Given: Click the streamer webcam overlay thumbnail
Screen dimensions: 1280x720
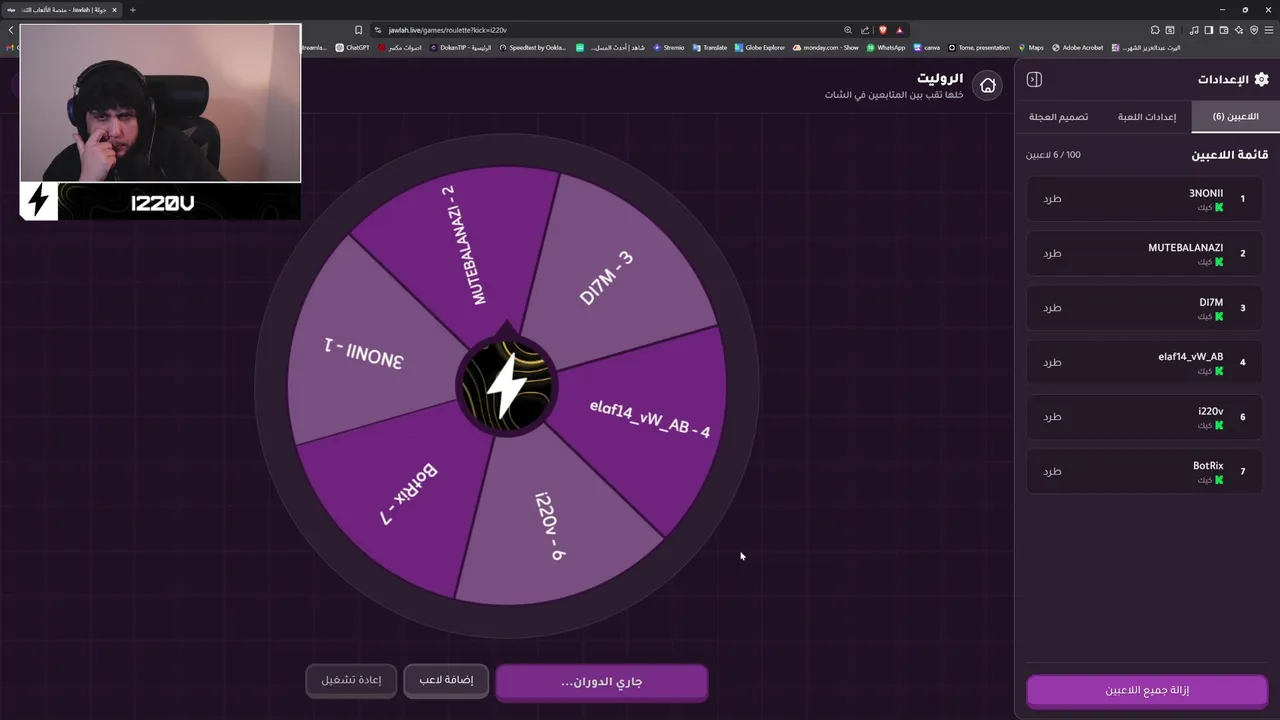Looking at the screenshot, I should pyautogui.click(x=160, y=103).
